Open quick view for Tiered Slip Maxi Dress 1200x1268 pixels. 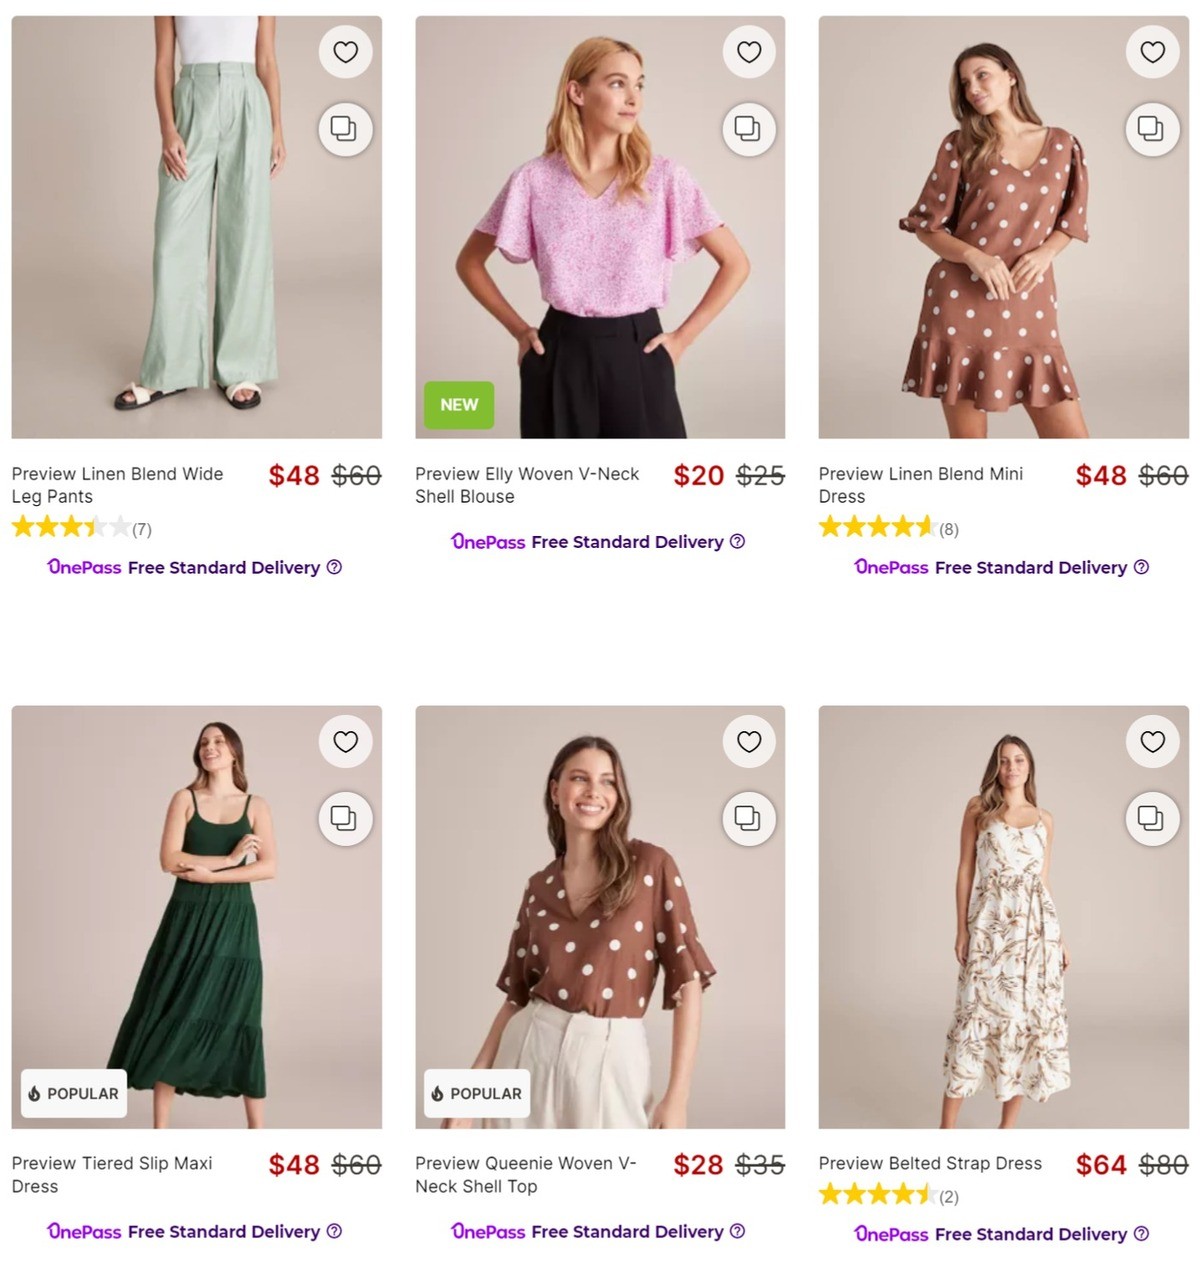tap(345, 819)
